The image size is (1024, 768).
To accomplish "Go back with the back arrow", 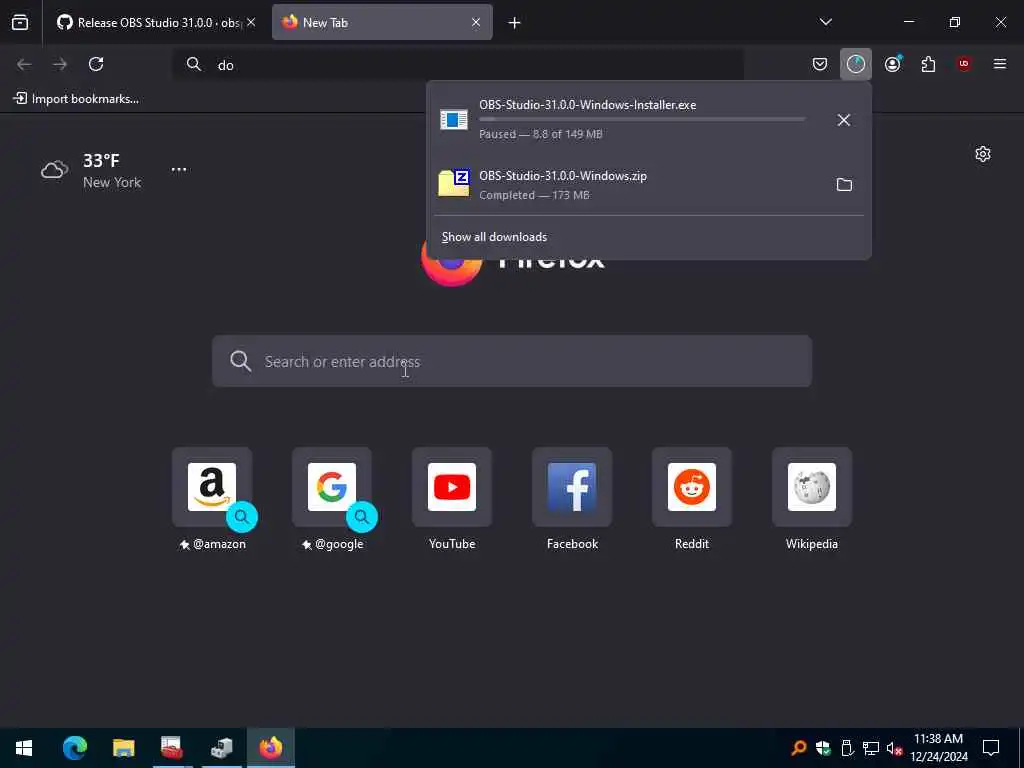I will 24,64.
